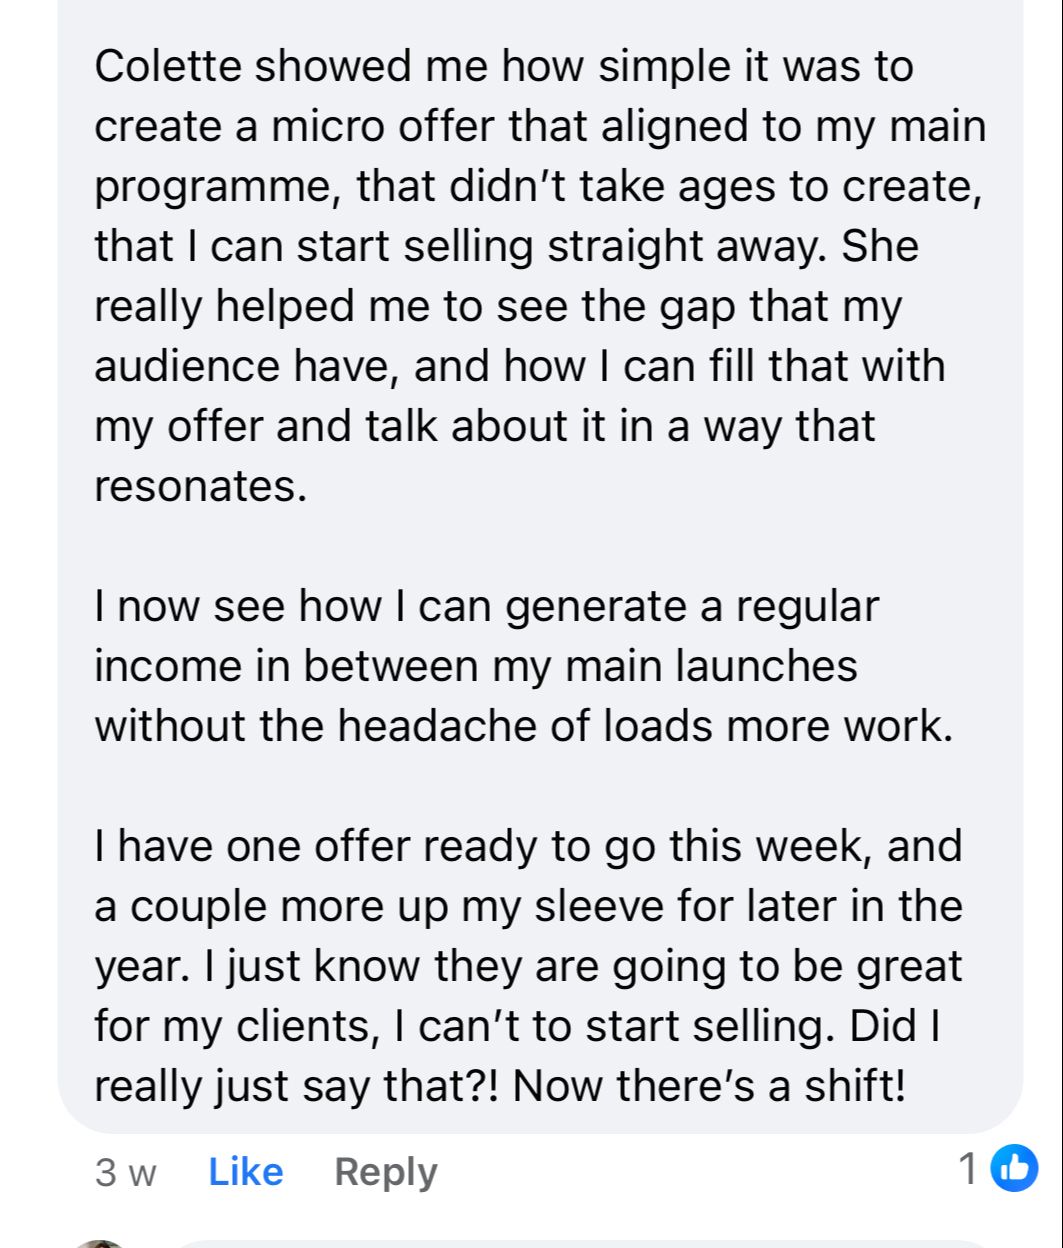1063x1248 pixels.
Task: Select the next comment bubble at bottom
Action: pyautogui.click(x=580, y=1244)
